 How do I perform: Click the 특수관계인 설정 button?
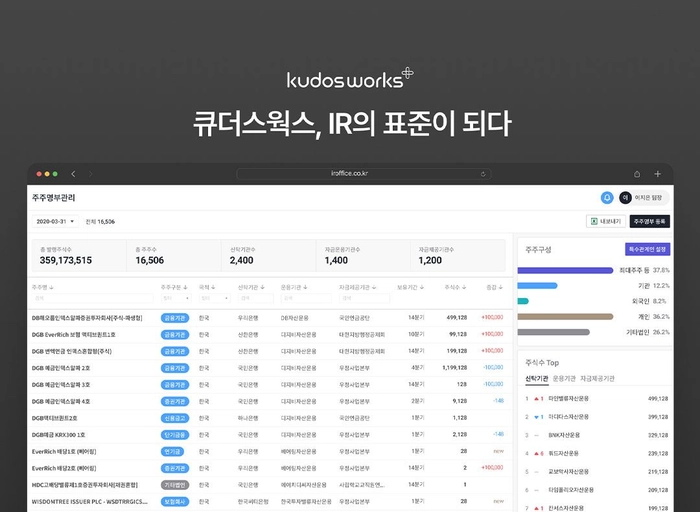(647, 249)
